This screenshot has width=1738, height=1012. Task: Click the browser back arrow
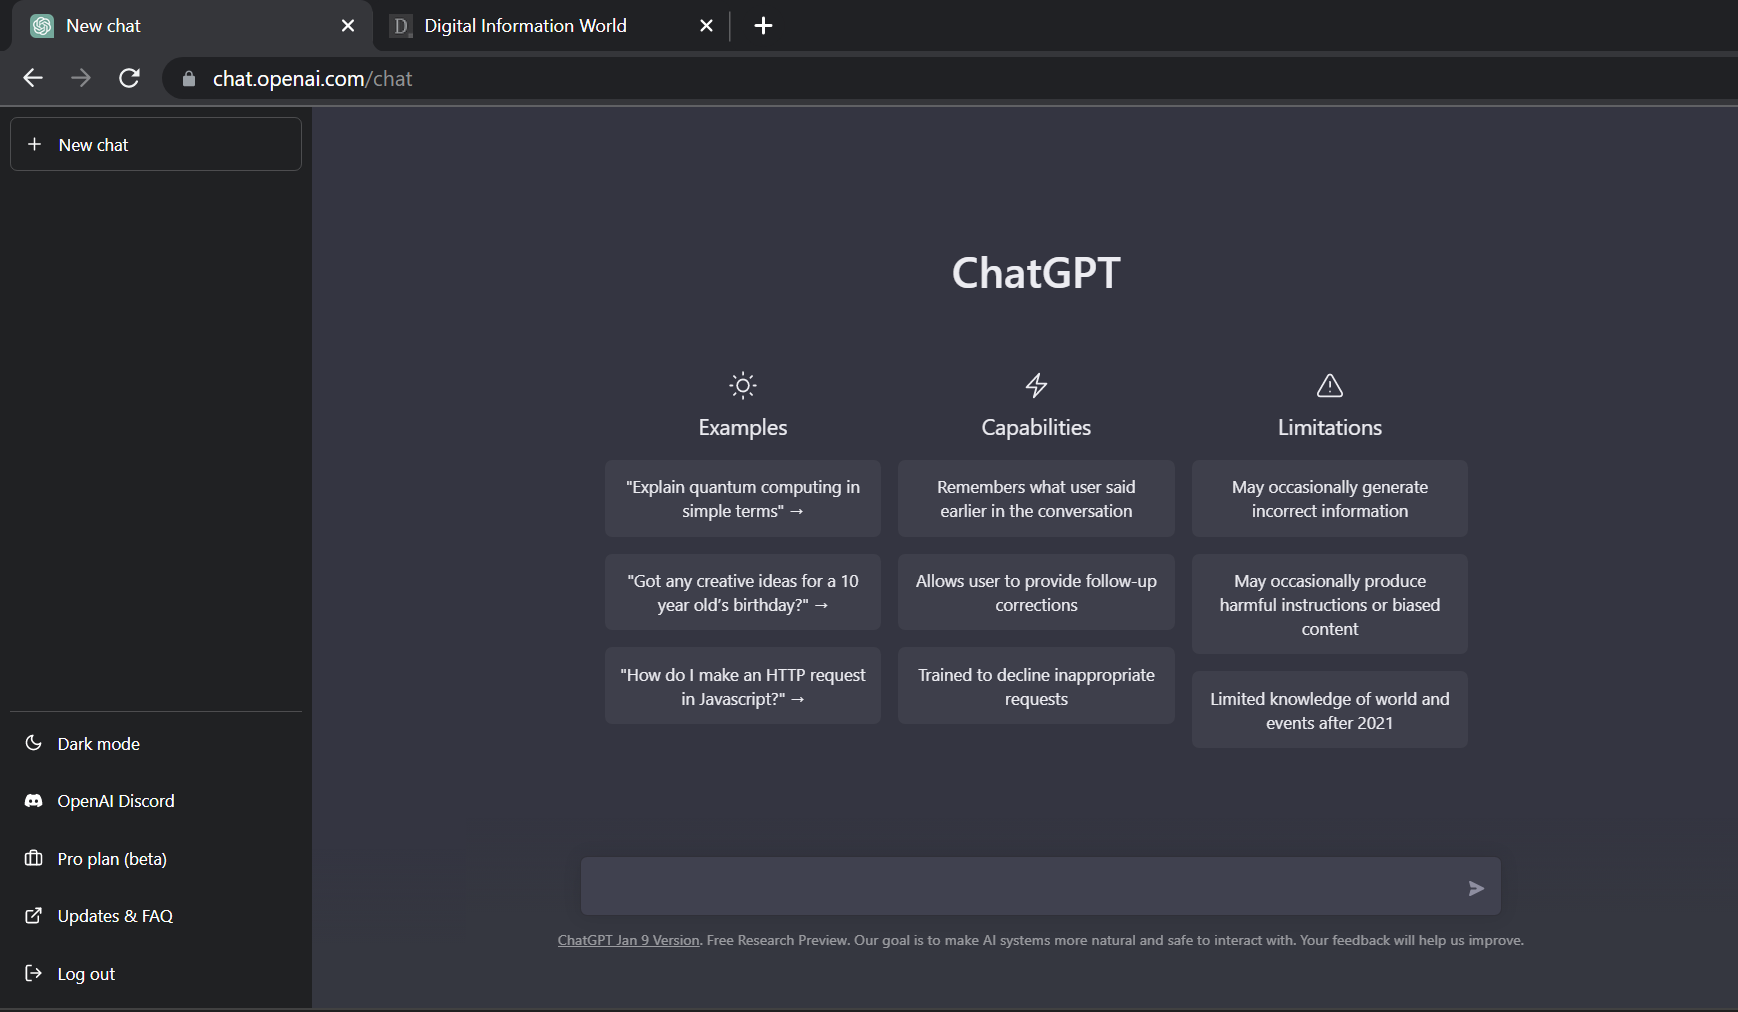click(x=33, y=78)
